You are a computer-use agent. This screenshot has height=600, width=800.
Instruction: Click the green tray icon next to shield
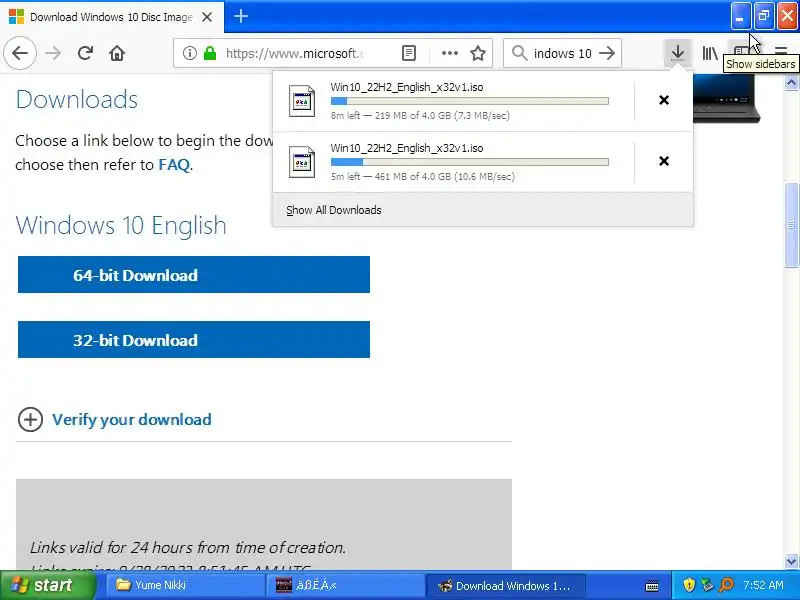coord(707,585)
